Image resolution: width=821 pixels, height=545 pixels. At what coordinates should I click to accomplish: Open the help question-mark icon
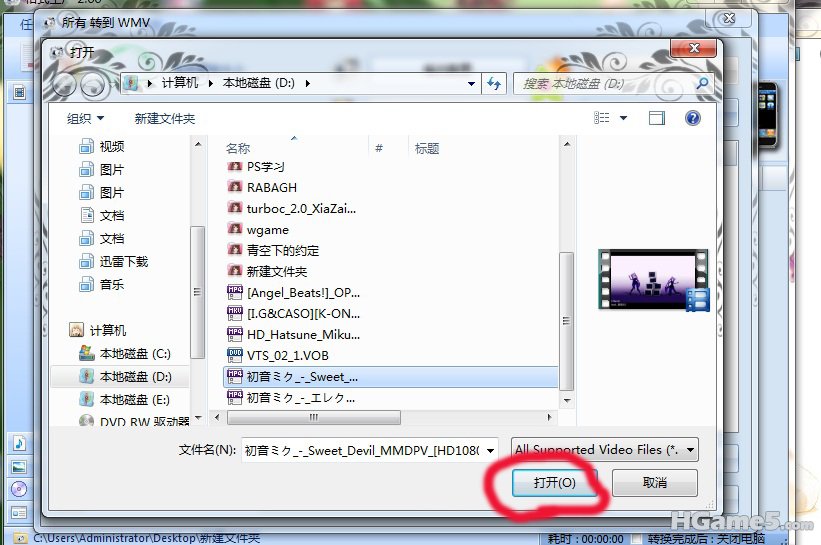[x=691, y=118]
